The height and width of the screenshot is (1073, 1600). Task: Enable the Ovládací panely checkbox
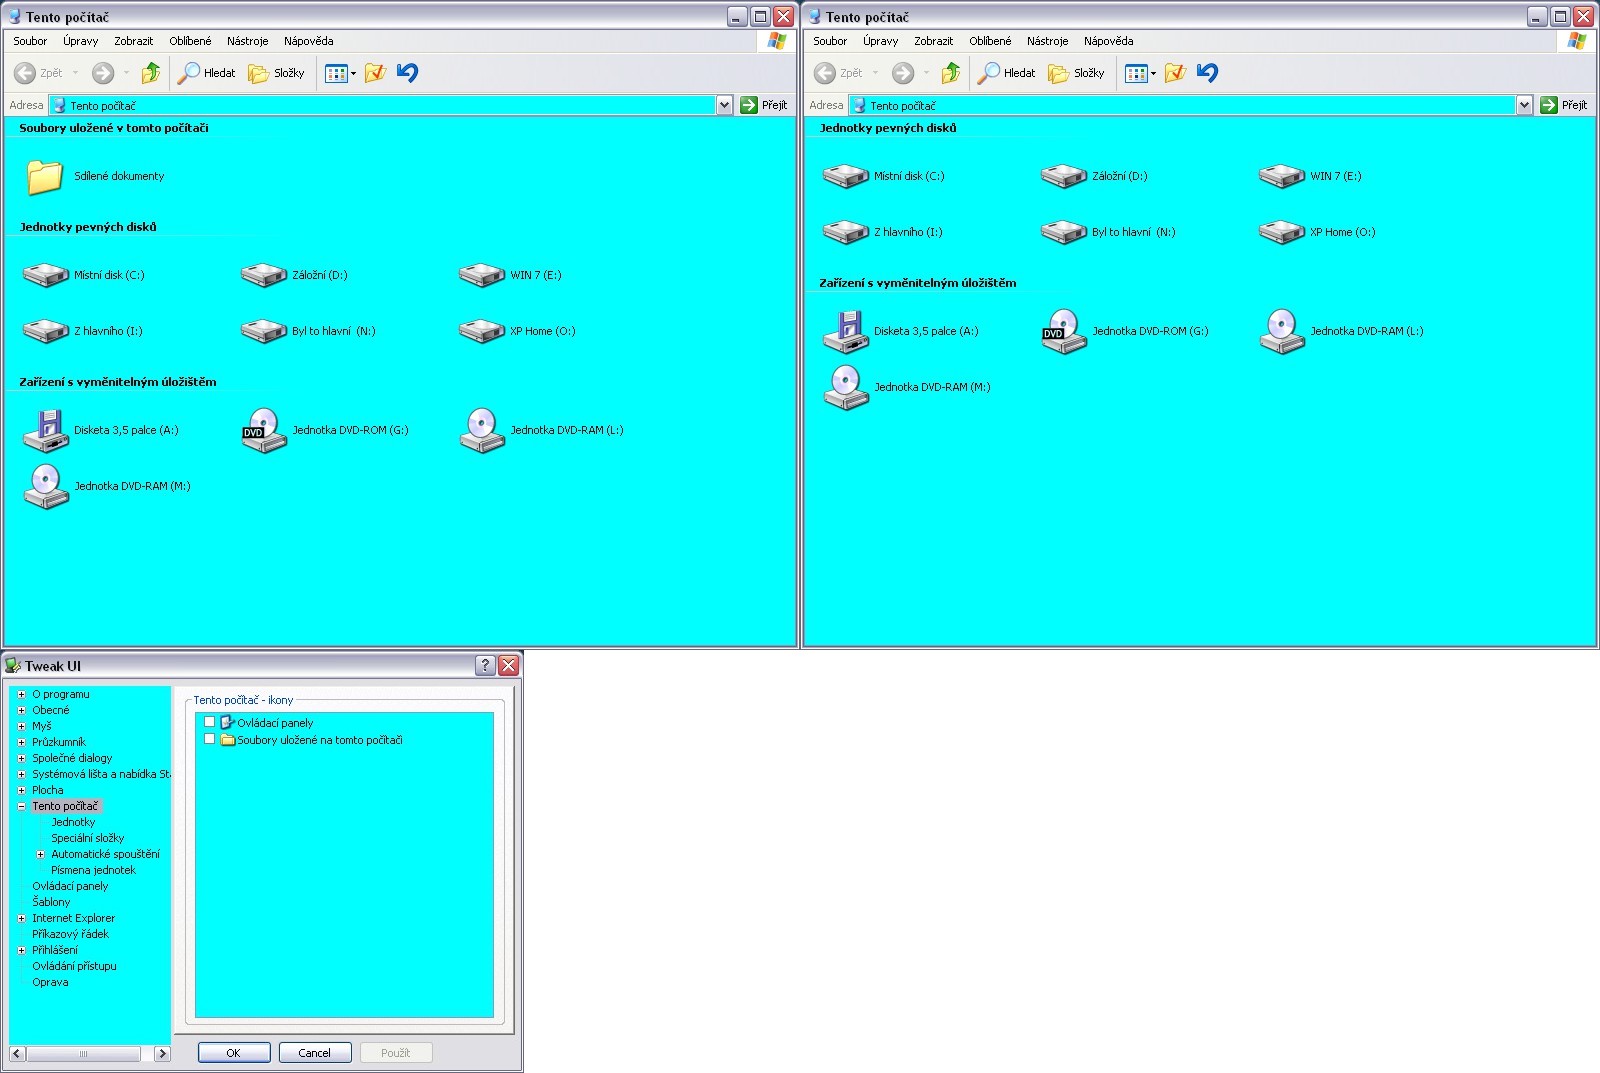point(210,722)
